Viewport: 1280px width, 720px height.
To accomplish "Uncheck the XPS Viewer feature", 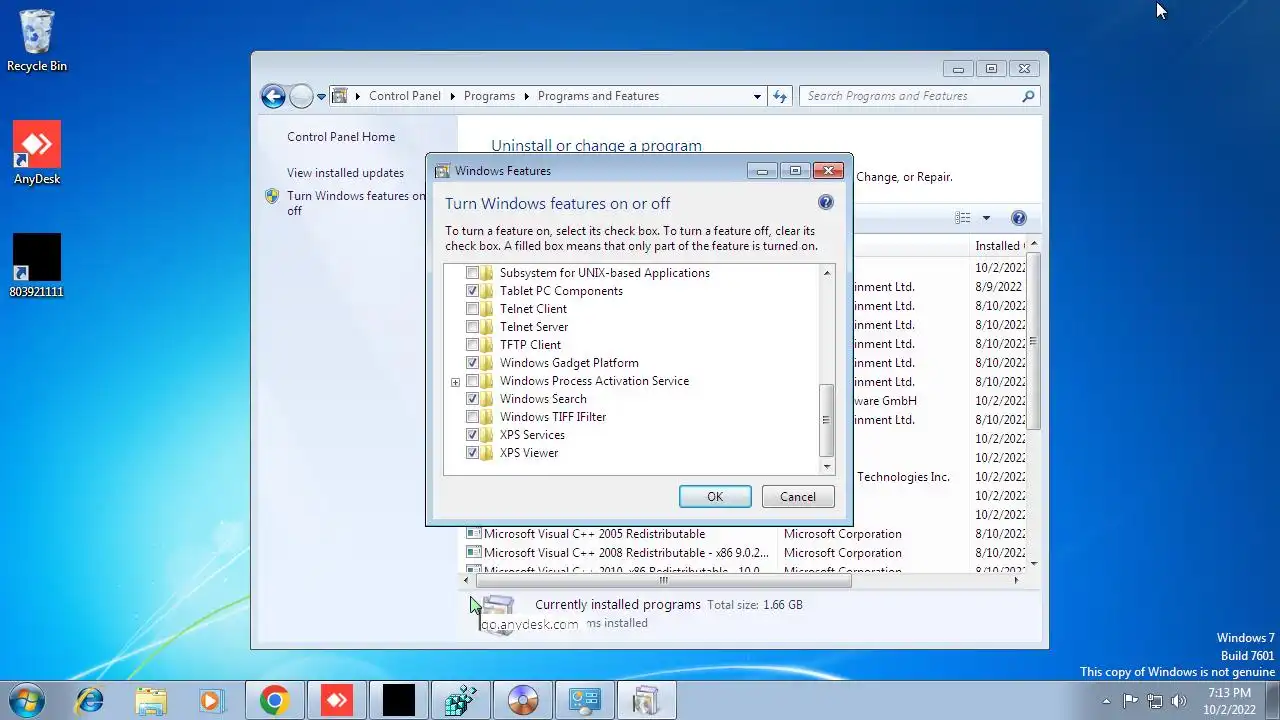I will coord(473,453).
